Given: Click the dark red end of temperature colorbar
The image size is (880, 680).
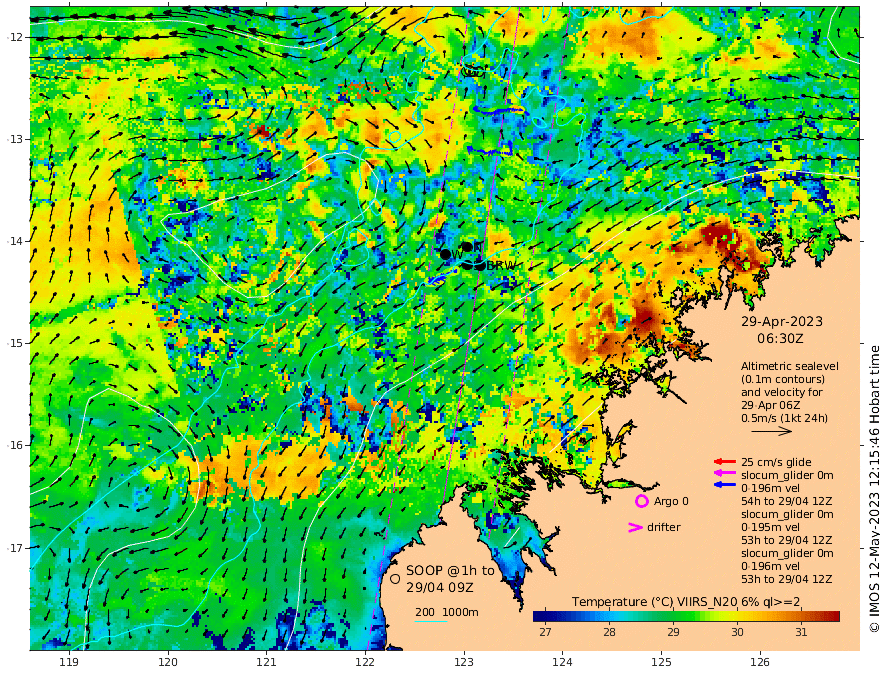Looking at the screenshot, I should (832, 617).
